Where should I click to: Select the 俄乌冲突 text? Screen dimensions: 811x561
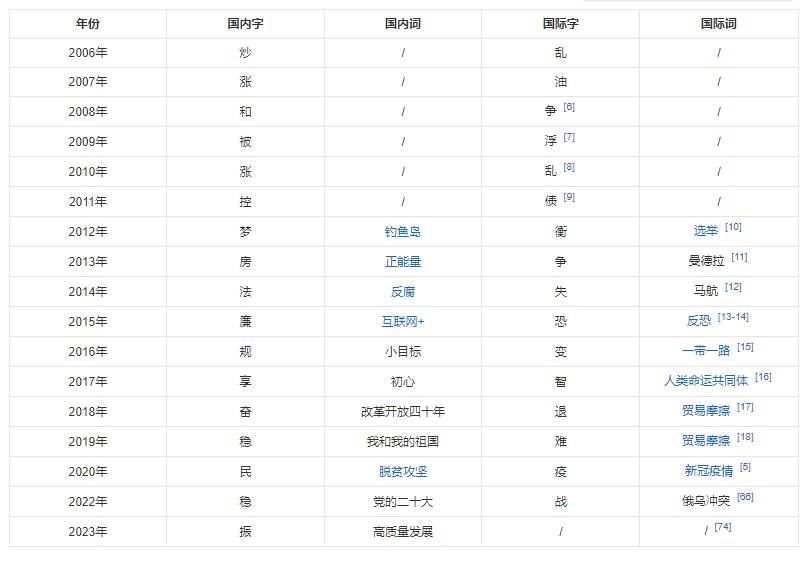click(705, 501)
